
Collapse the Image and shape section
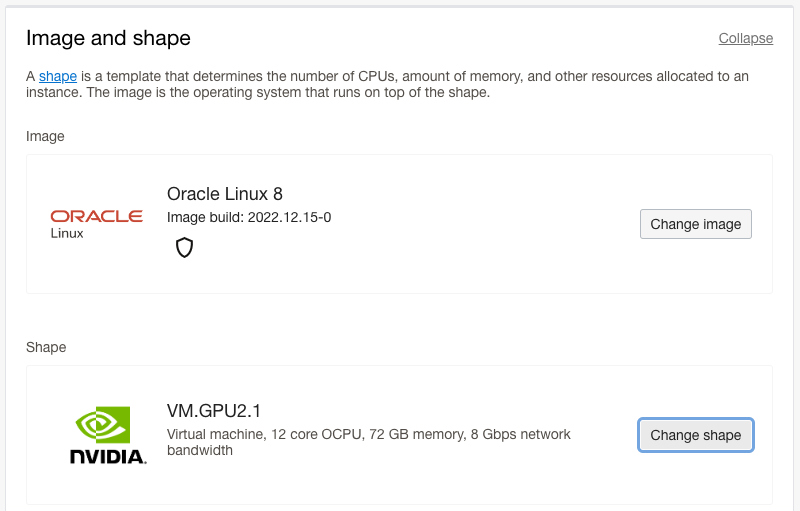(745, 38)
